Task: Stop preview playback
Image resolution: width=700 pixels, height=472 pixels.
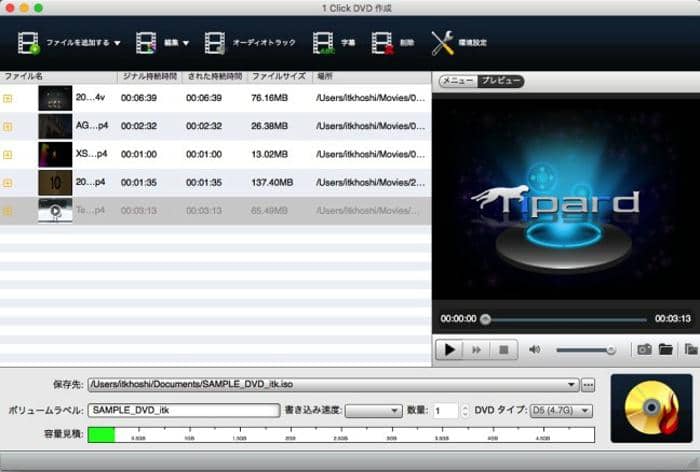Action: [x=504, y=350]
